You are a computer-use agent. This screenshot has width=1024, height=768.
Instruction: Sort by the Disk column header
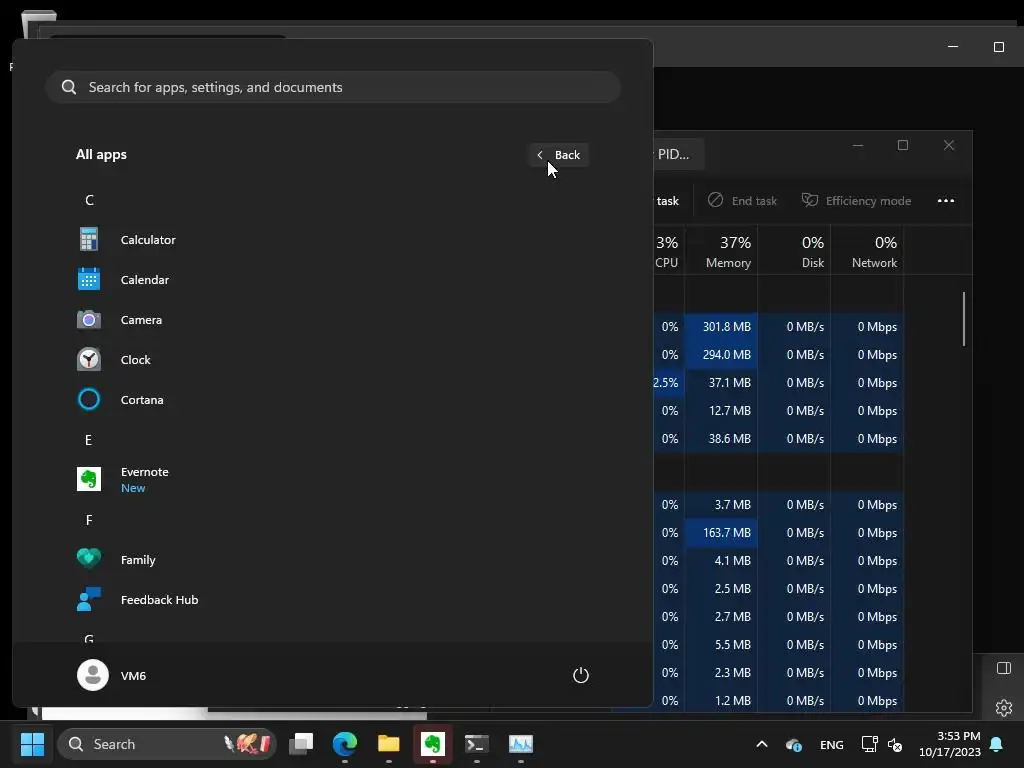[x=794, y=251]
